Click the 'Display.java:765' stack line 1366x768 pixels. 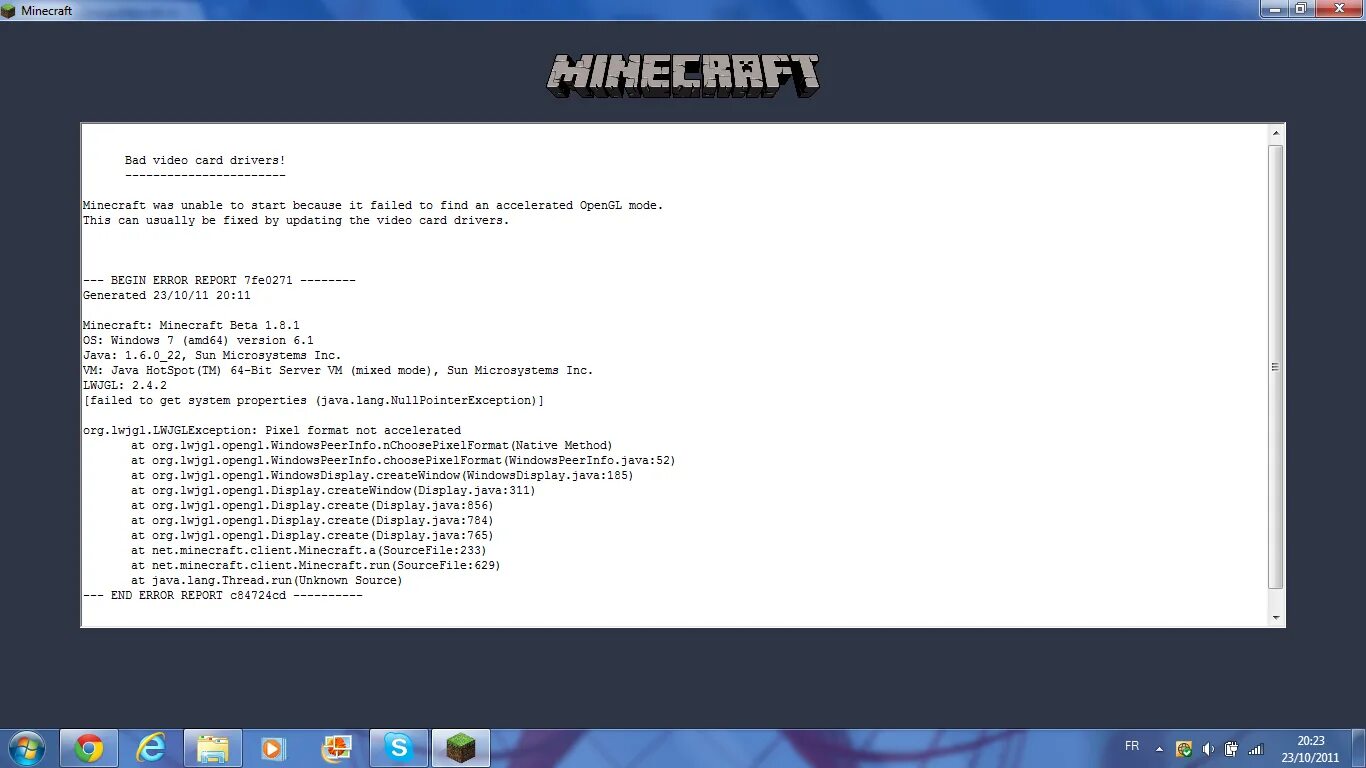312,535
